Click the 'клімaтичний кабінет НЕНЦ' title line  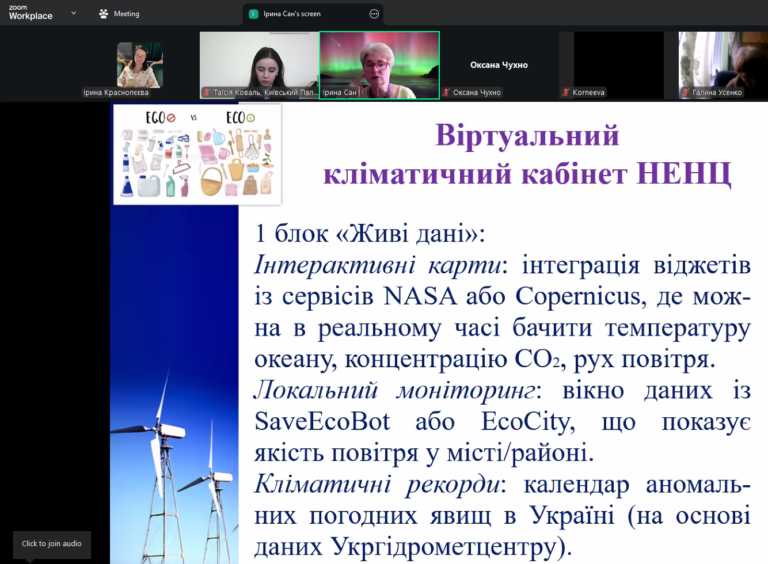[x=527, y=174]
